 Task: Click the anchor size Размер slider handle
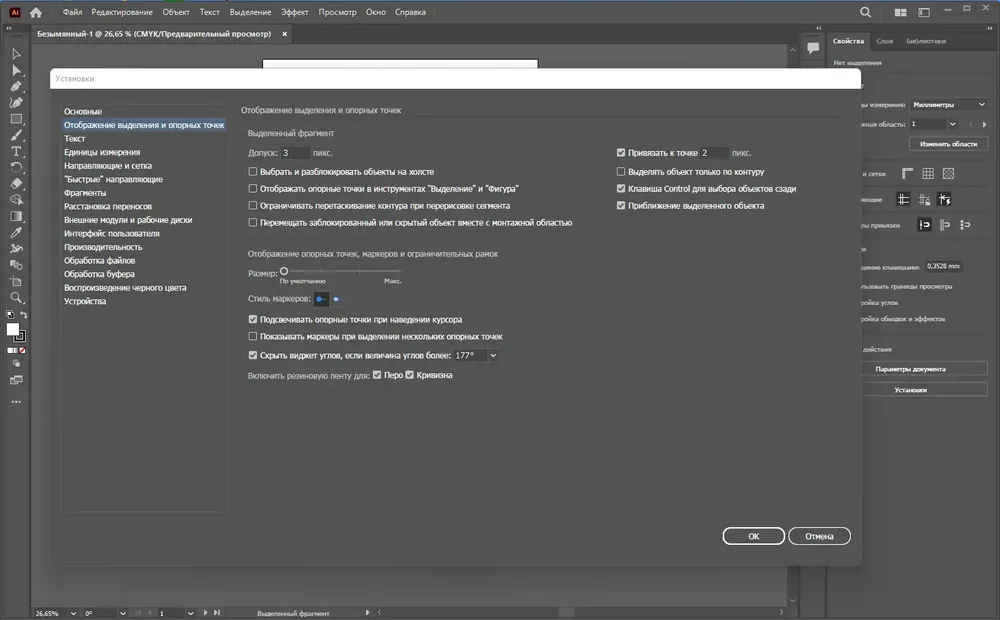click(x=284, y=271)
